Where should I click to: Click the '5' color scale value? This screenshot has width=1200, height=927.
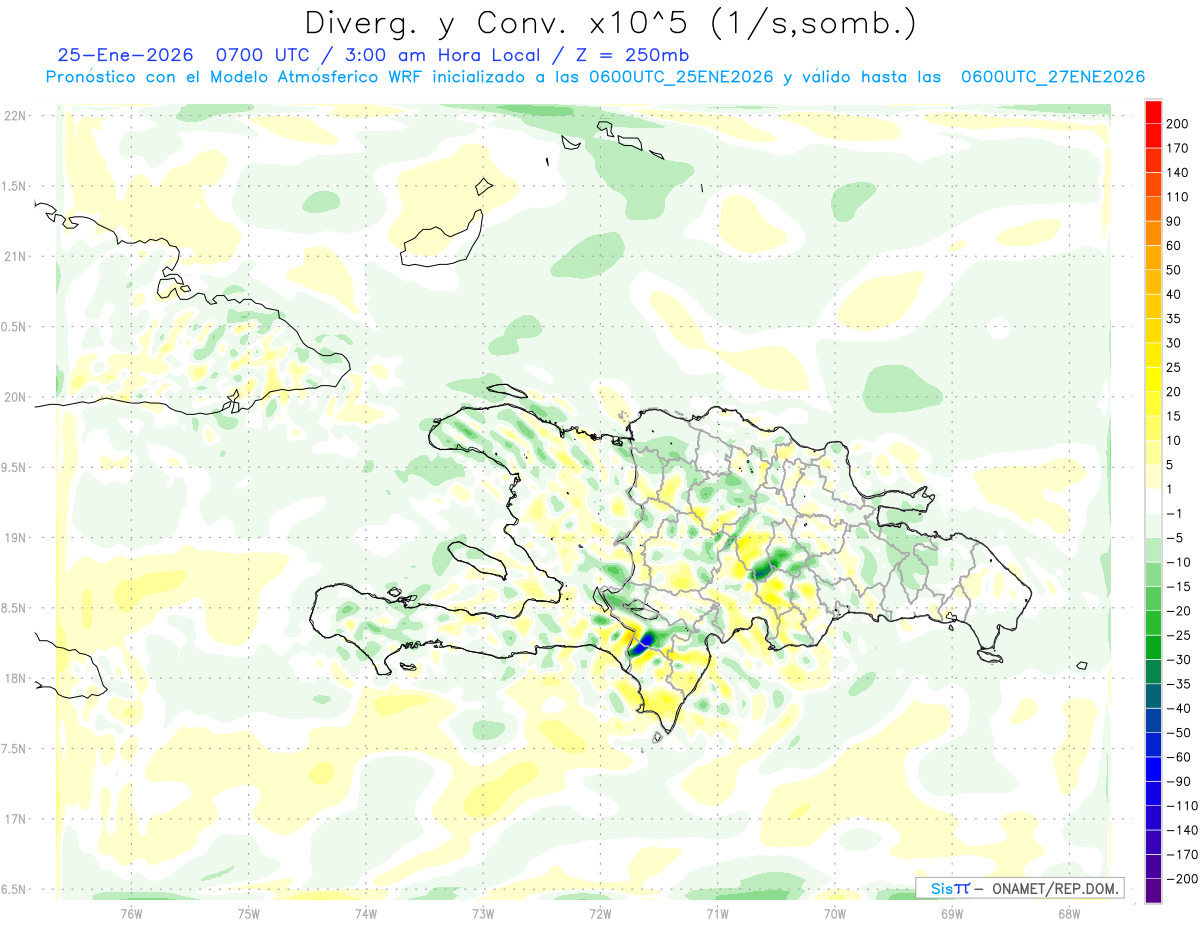tap(1172, 465)
